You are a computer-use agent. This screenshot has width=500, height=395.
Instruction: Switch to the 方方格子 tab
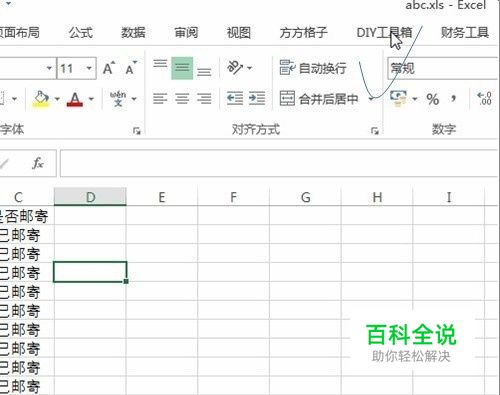[x=303, y=32]
